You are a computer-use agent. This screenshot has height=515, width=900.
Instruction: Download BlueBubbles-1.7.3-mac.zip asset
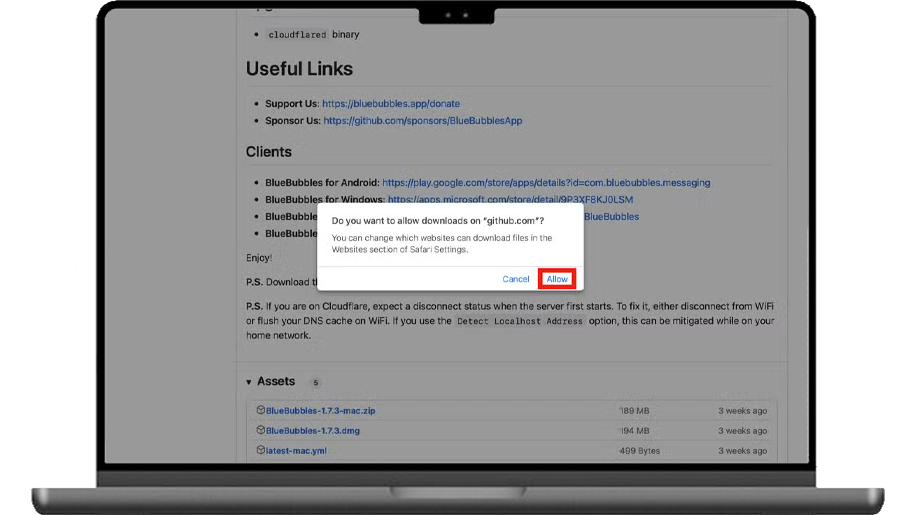[x=320, y=411]
